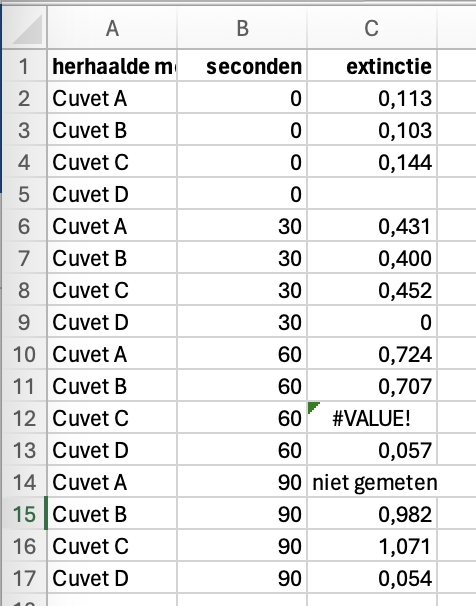Select column B header
Image resolution: width=476 pixels, height=606 pixels.
[242, 28]
